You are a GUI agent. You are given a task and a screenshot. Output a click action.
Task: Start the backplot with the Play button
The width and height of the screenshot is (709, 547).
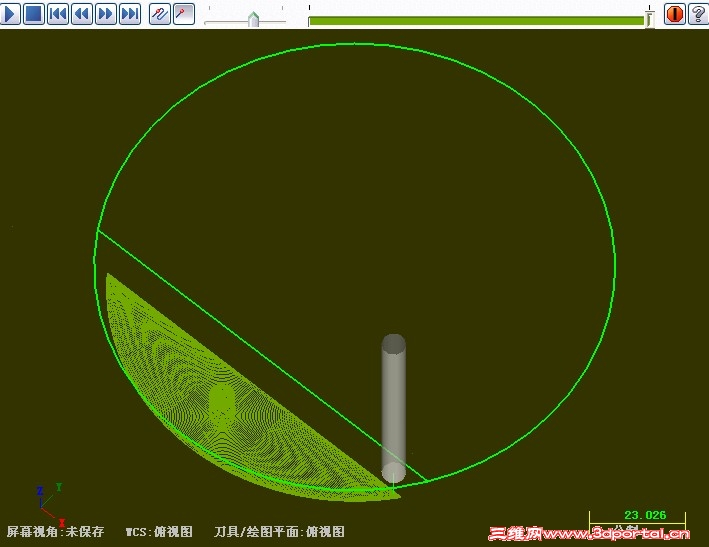10,14
